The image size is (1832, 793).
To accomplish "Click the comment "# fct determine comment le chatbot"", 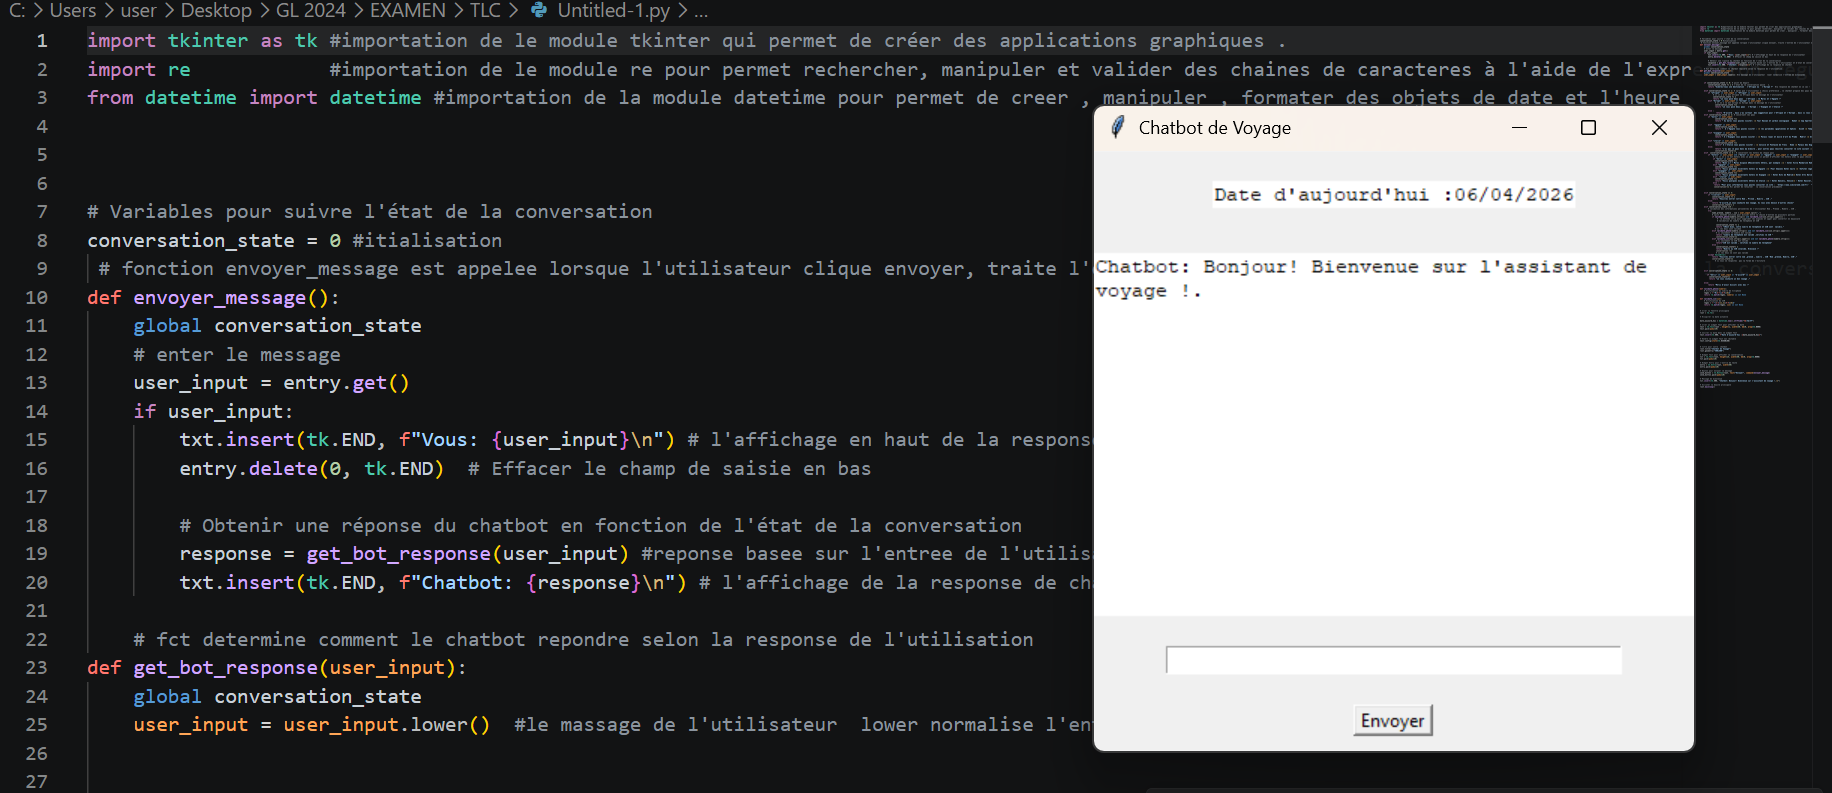I will [584, 640].
